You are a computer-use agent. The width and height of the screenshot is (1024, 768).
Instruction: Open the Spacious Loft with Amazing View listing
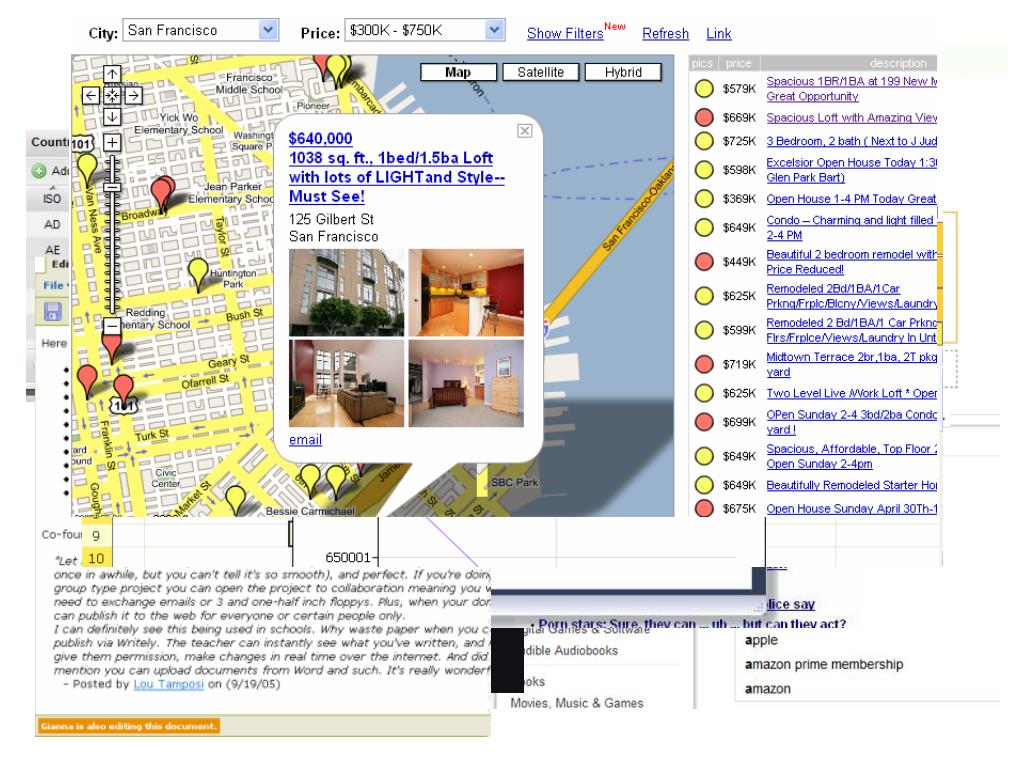pyautogui.click(x=852, y=118)
